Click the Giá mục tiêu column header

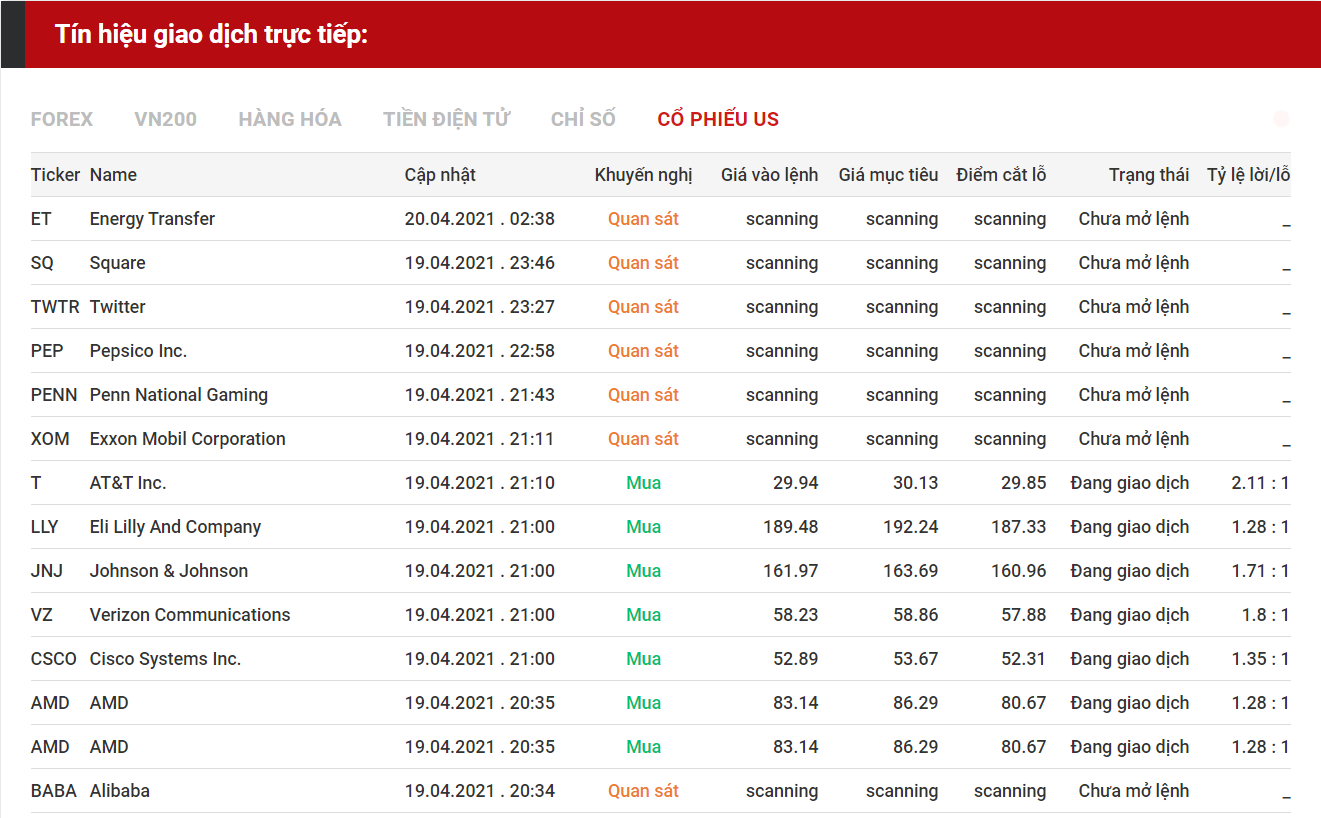point(888,175)
